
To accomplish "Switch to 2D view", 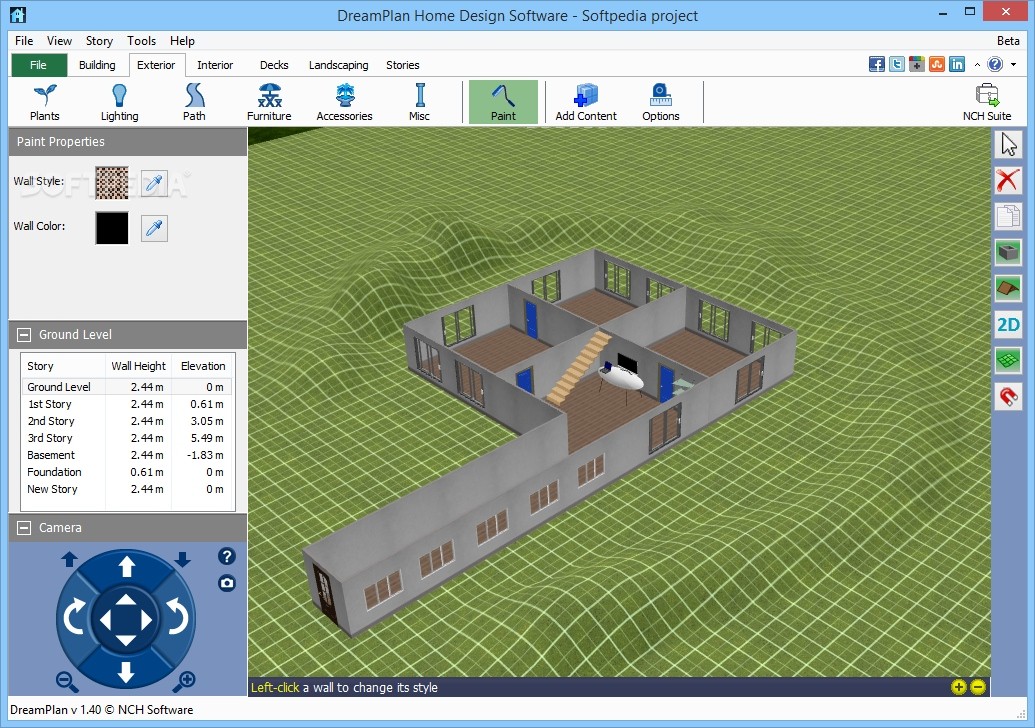I will coord(1008,324).
